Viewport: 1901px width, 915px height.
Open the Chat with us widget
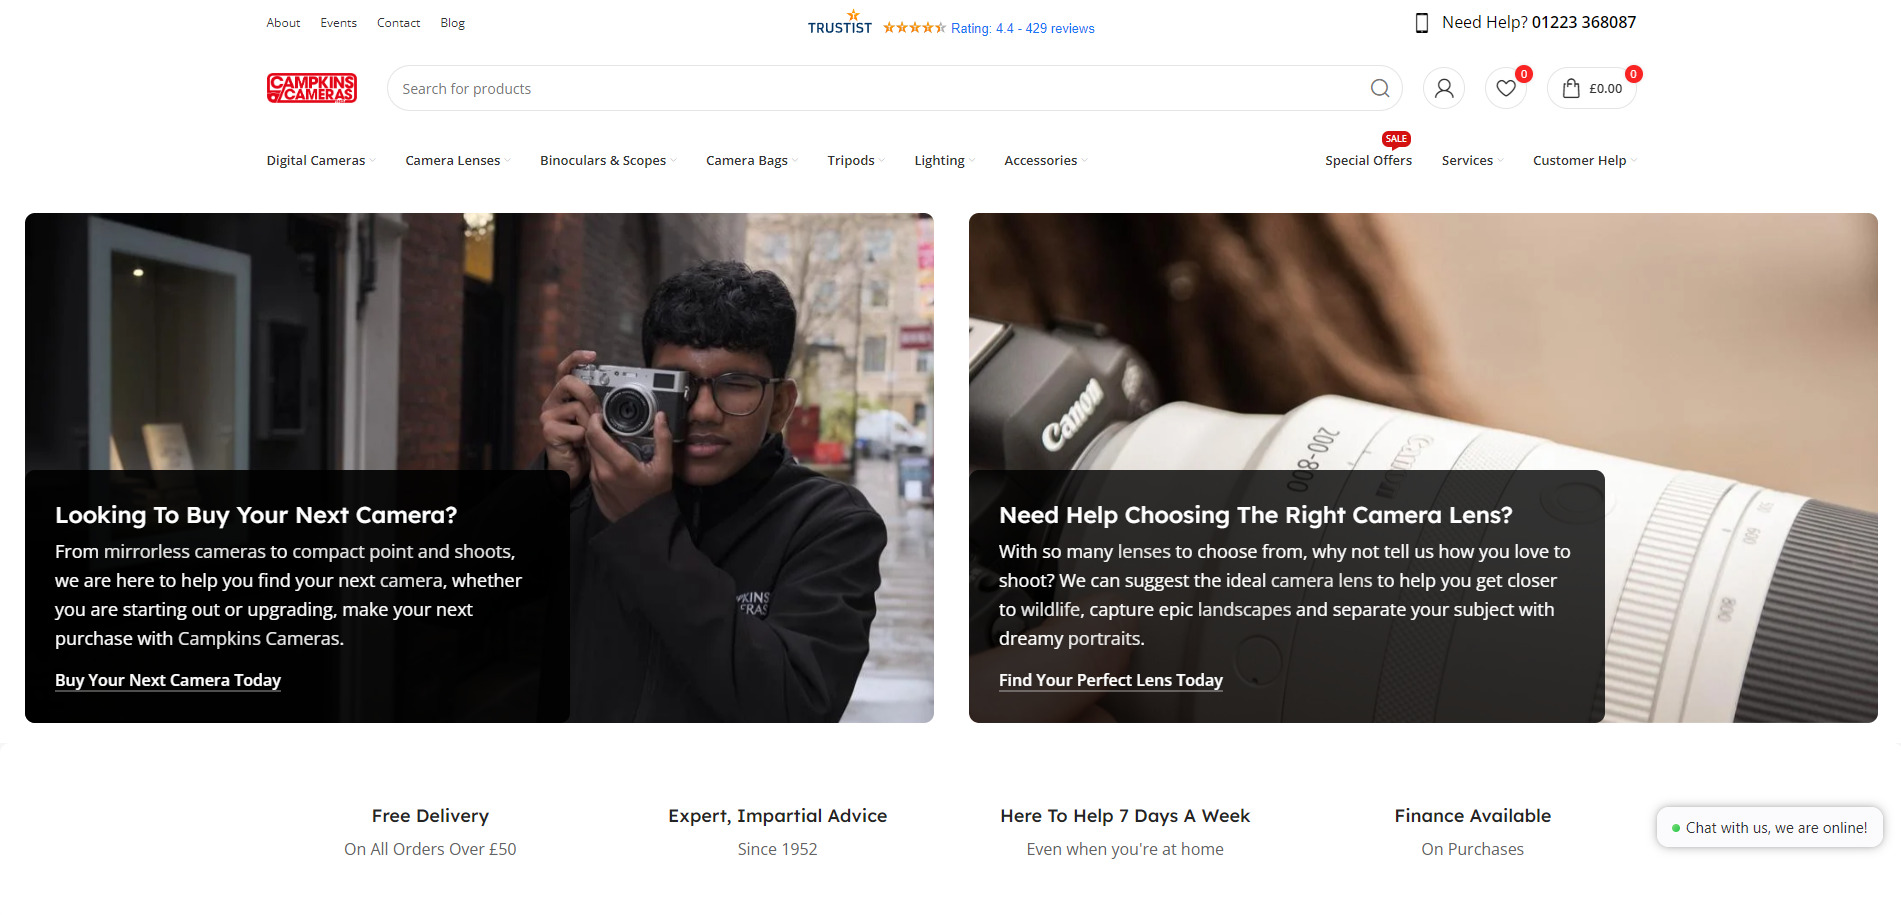pyautogui.click(x=1769, y=828)
